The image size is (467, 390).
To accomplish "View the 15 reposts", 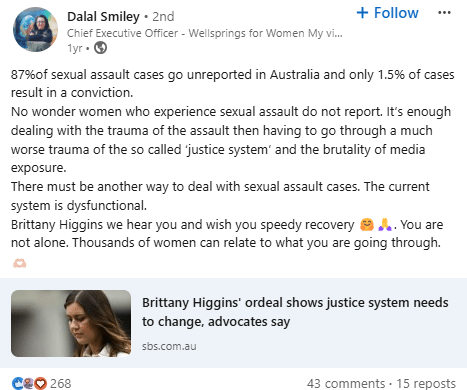I will [x=426, y=383].
